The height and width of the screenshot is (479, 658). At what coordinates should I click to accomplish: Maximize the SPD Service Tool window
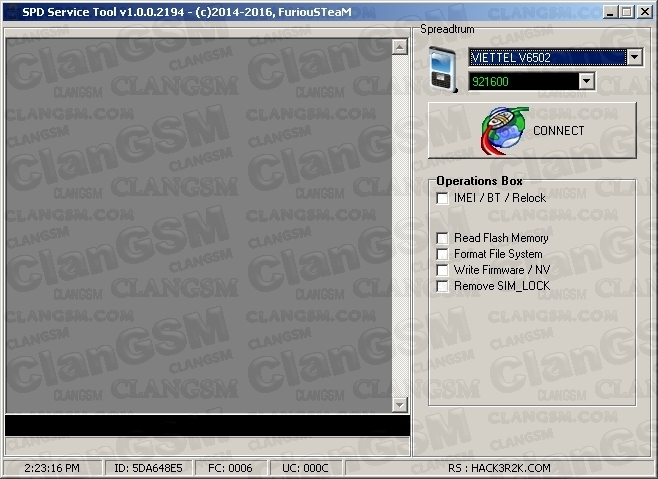coord(627,12)
